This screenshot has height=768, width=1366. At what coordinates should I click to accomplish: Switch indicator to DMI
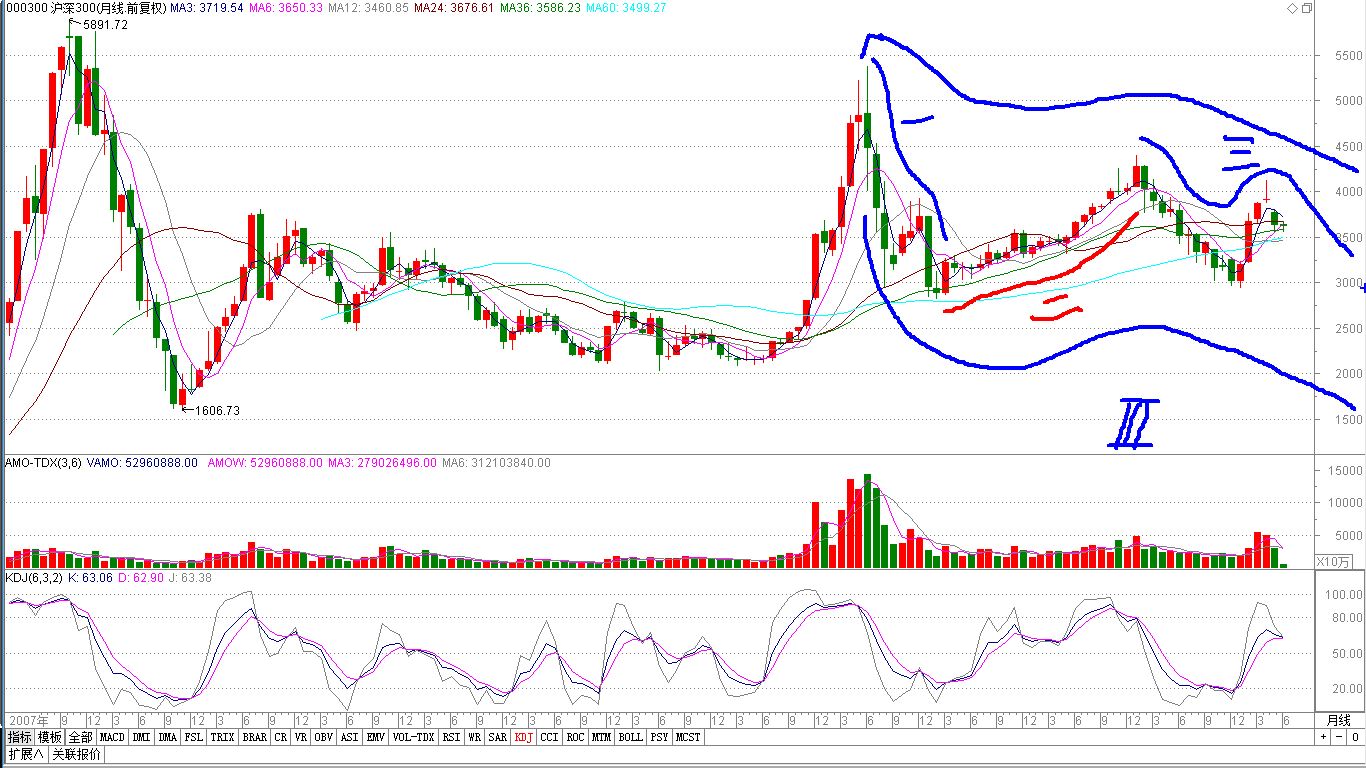142,737
